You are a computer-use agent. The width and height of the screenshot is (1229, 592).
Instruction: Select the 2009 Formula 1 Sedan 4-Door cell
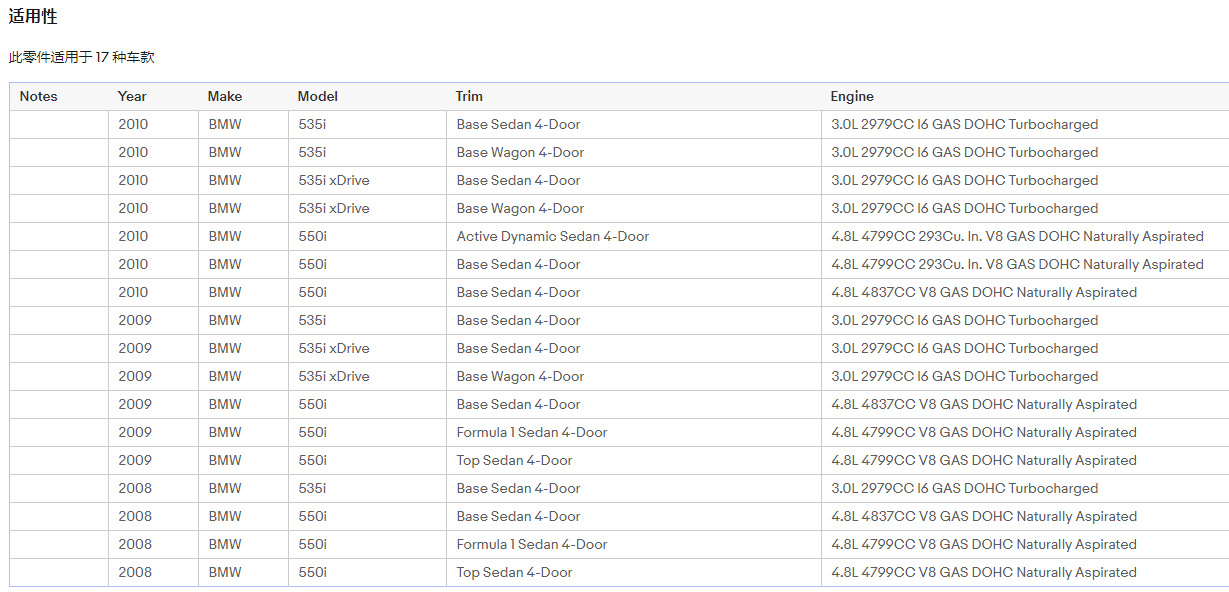(532, 433)
